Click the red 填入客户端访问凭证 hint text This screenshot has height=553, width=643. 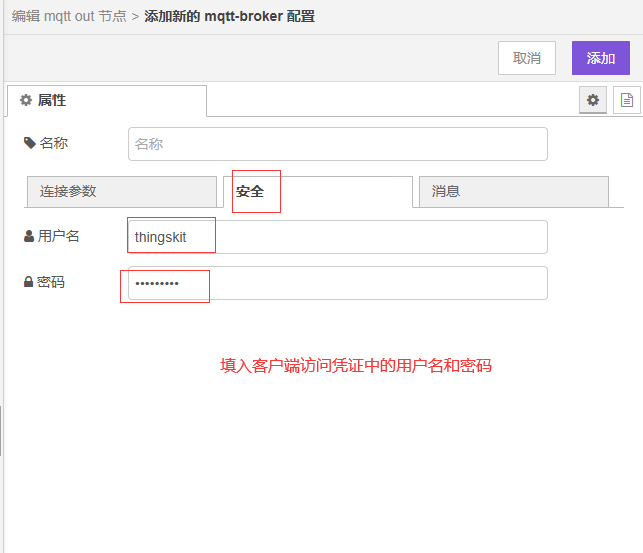356,366
